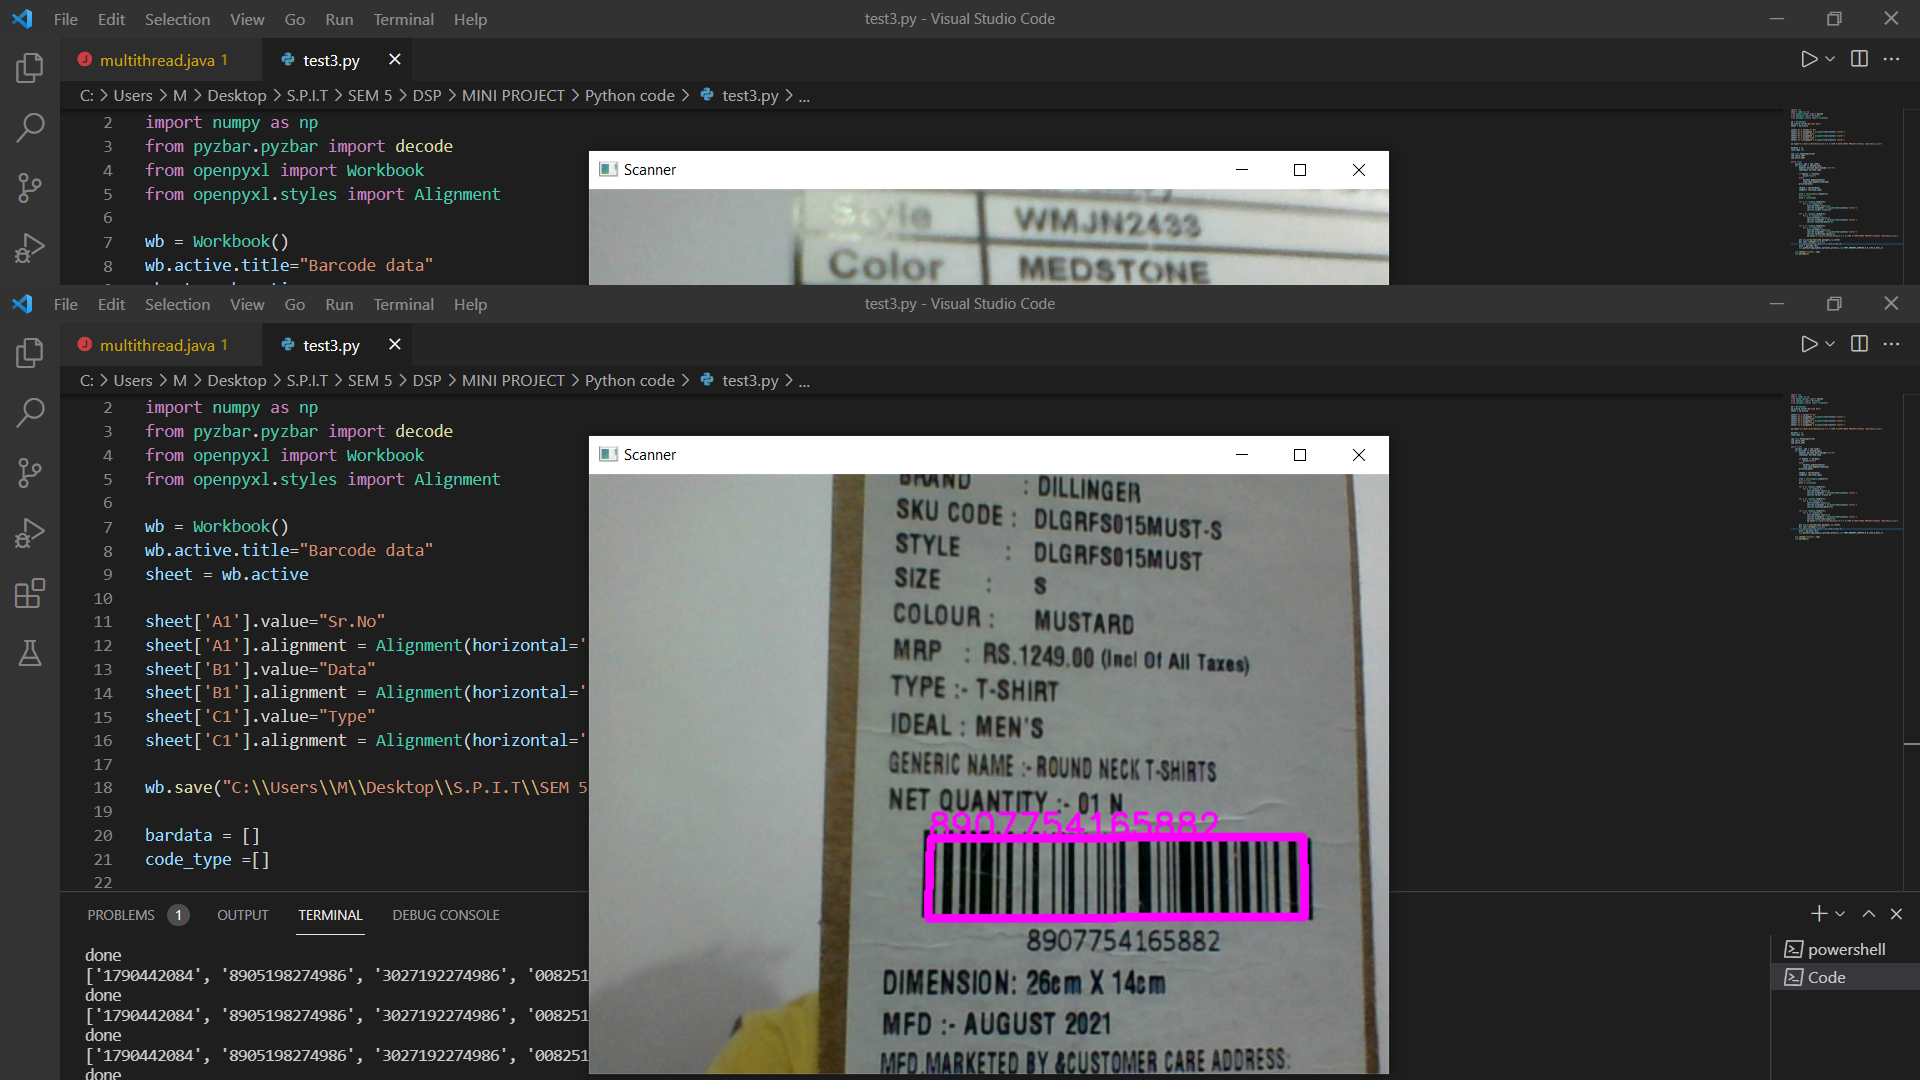Open Source Control in the upper VS Code window

[x=30, y=187]
